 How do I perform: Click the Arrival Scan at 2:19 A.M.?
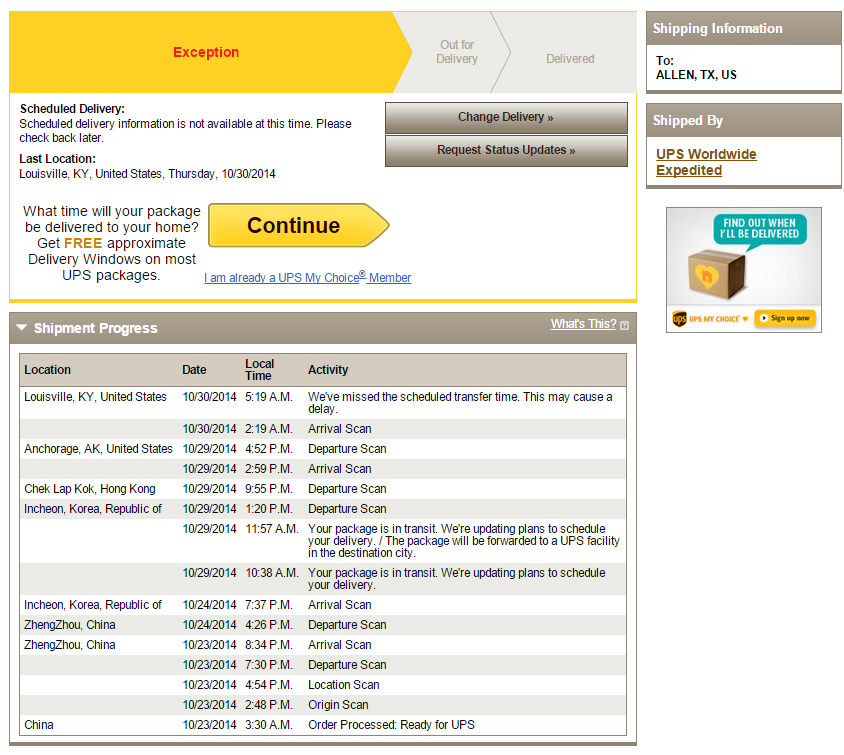coord(340,429)
